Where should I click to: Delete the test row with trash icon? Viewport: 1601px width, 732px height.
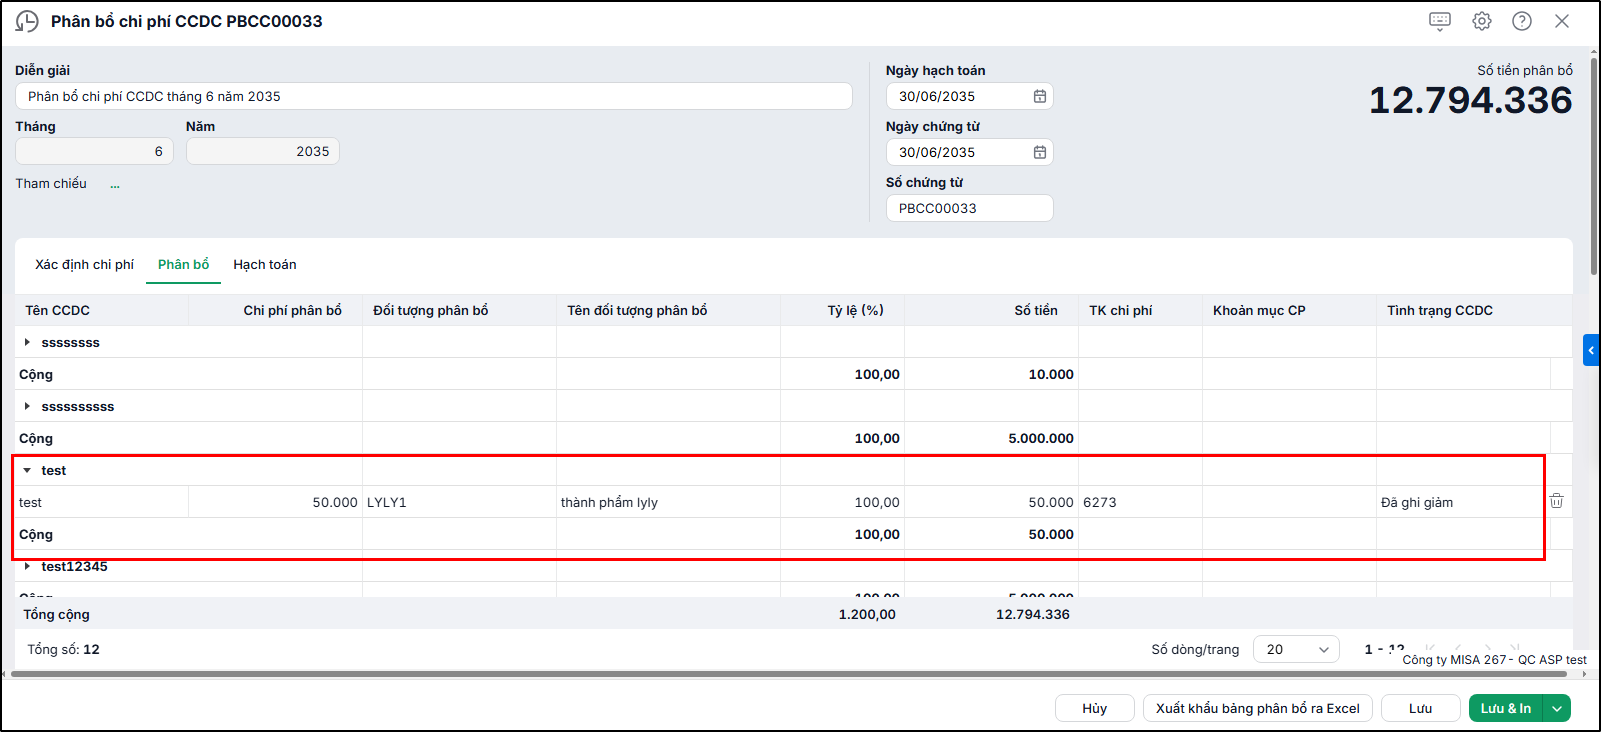[1557, 501]
